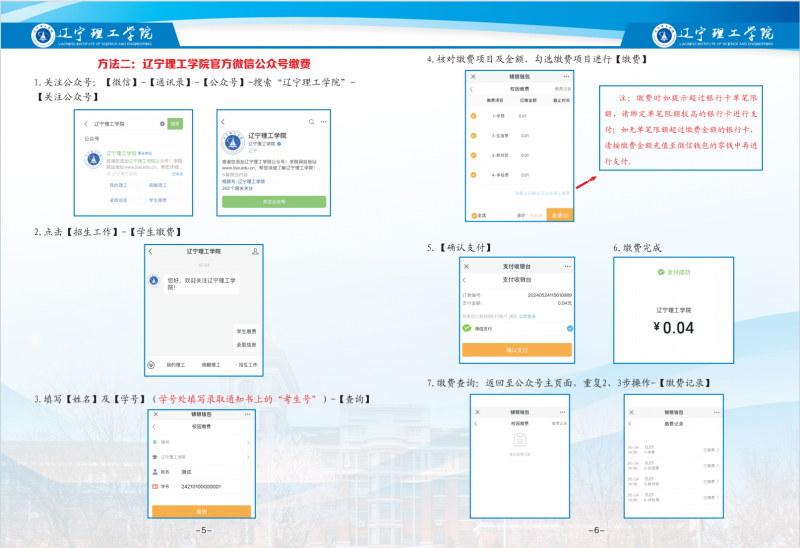Open 缴费记录 link on step 7 left page

click(x=559, y=424)
